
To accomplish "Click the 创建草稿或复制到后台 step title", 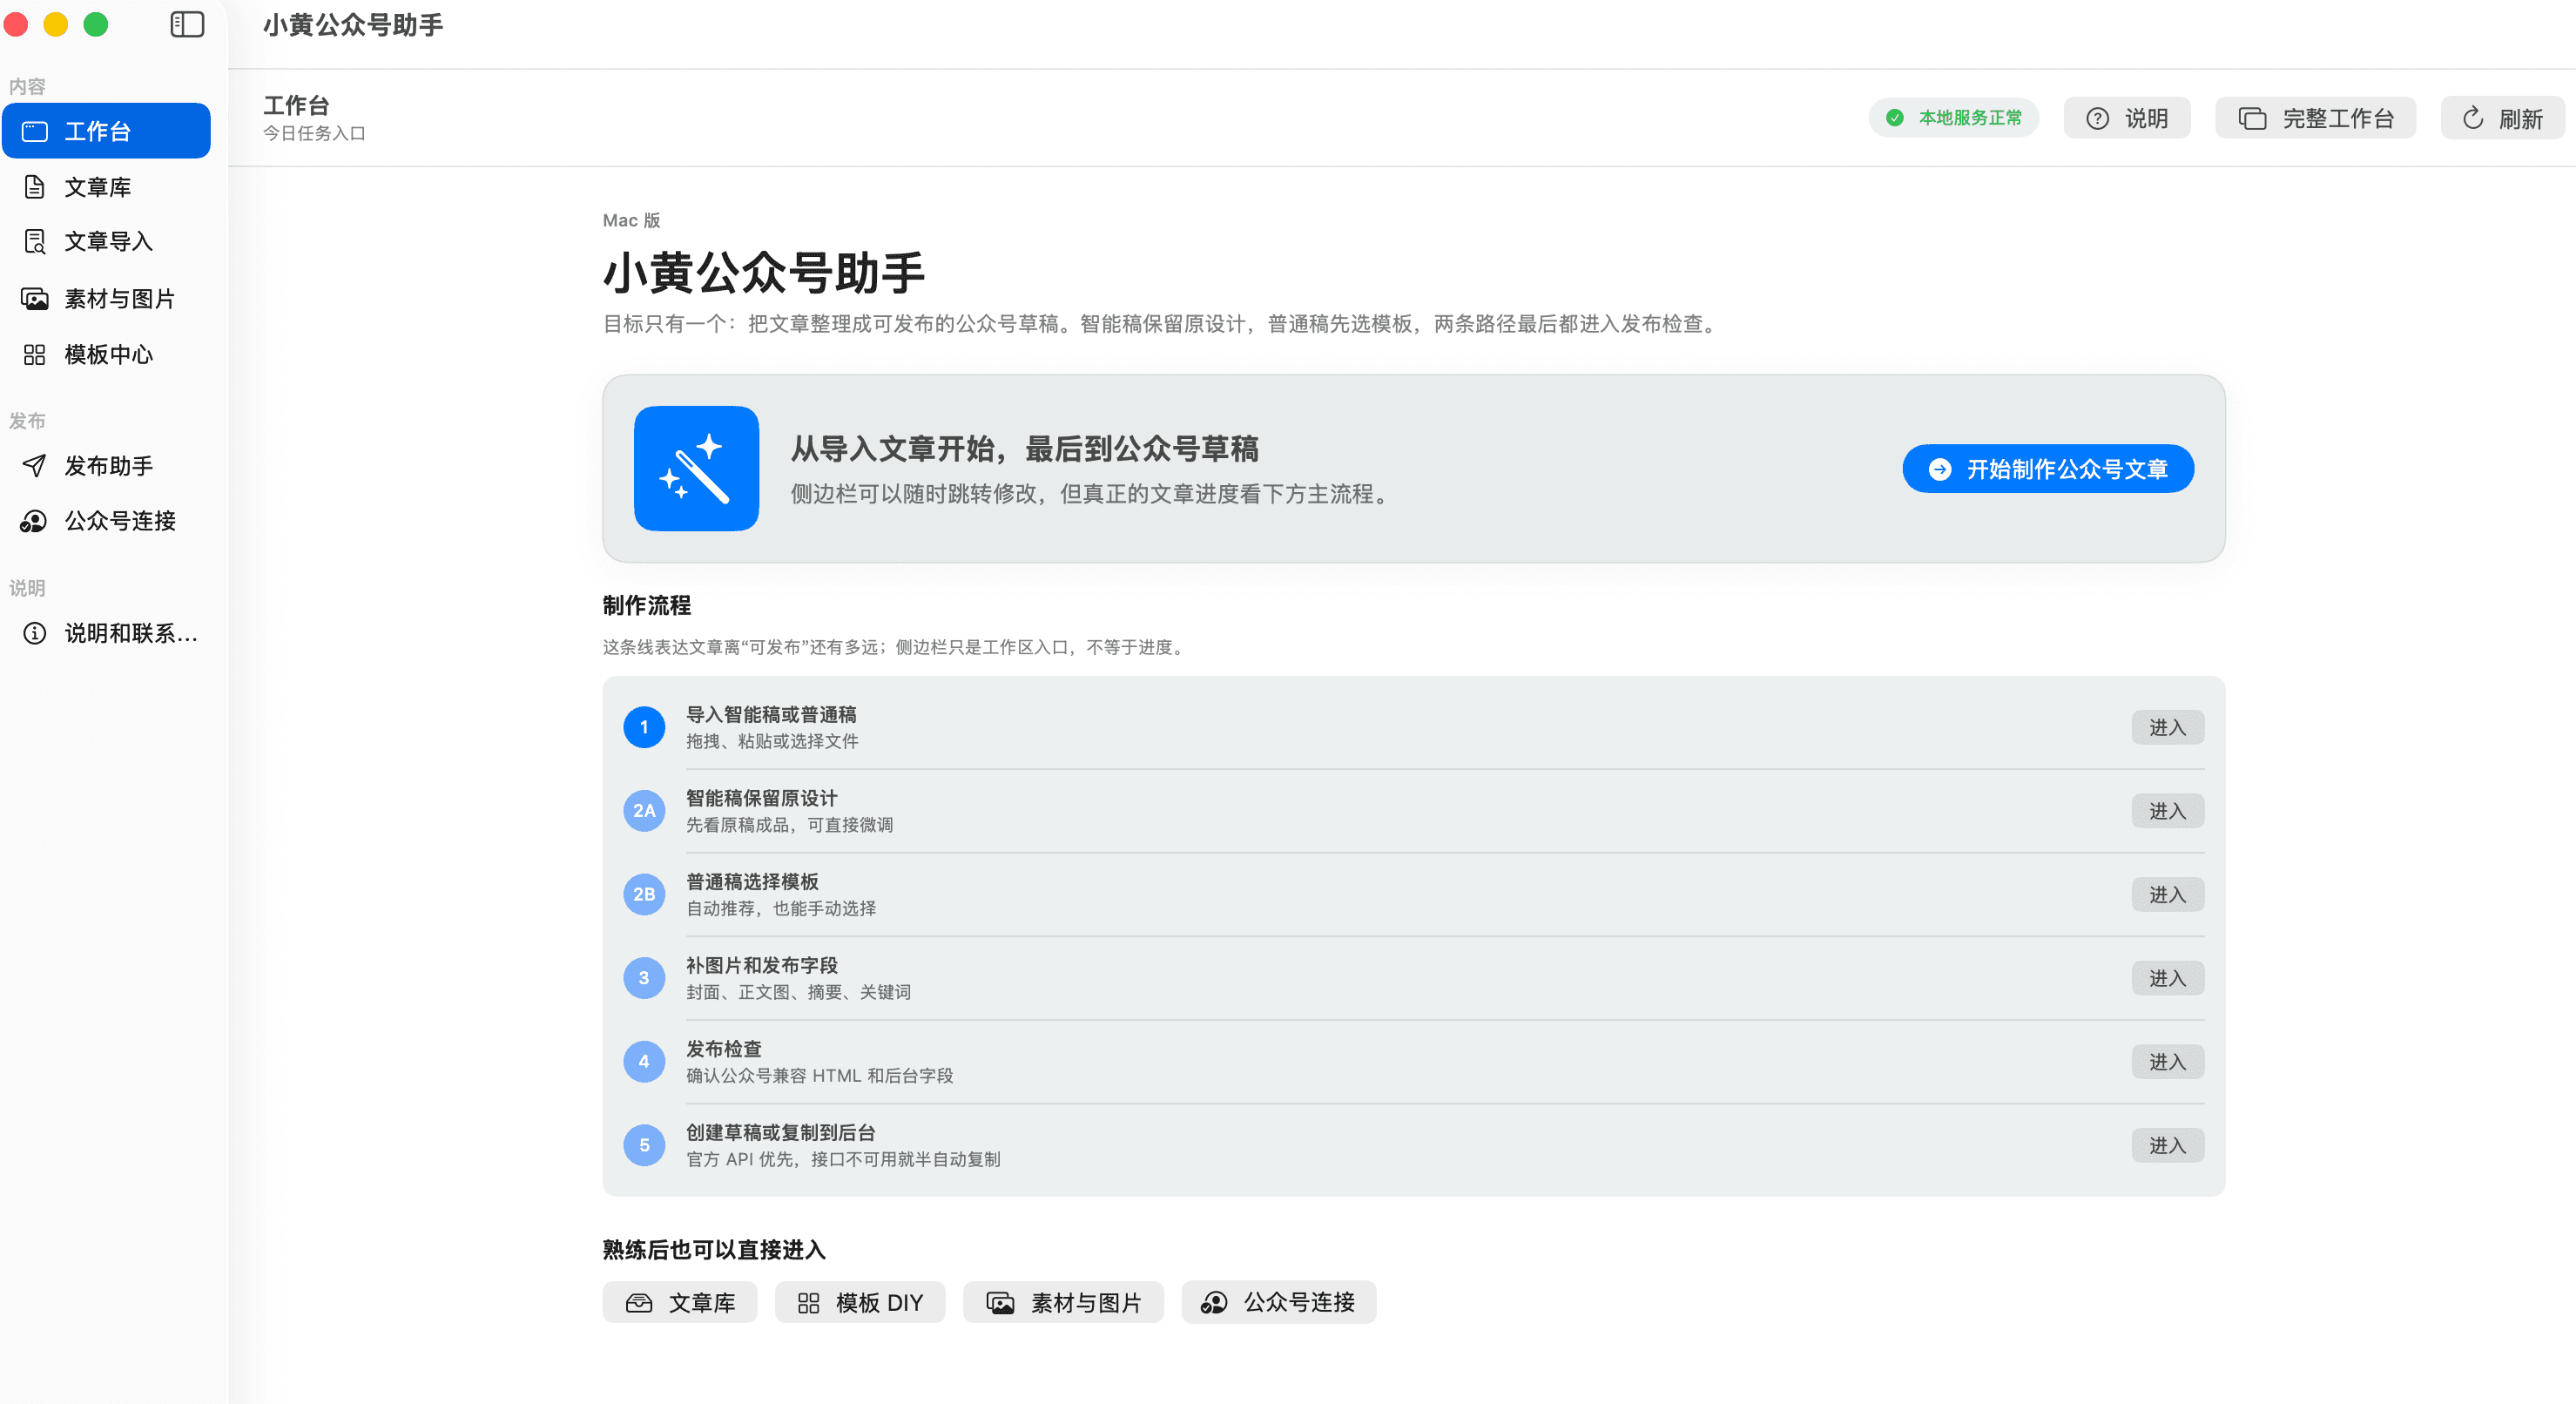I will pyautogui.click(x=781, y=1133).
